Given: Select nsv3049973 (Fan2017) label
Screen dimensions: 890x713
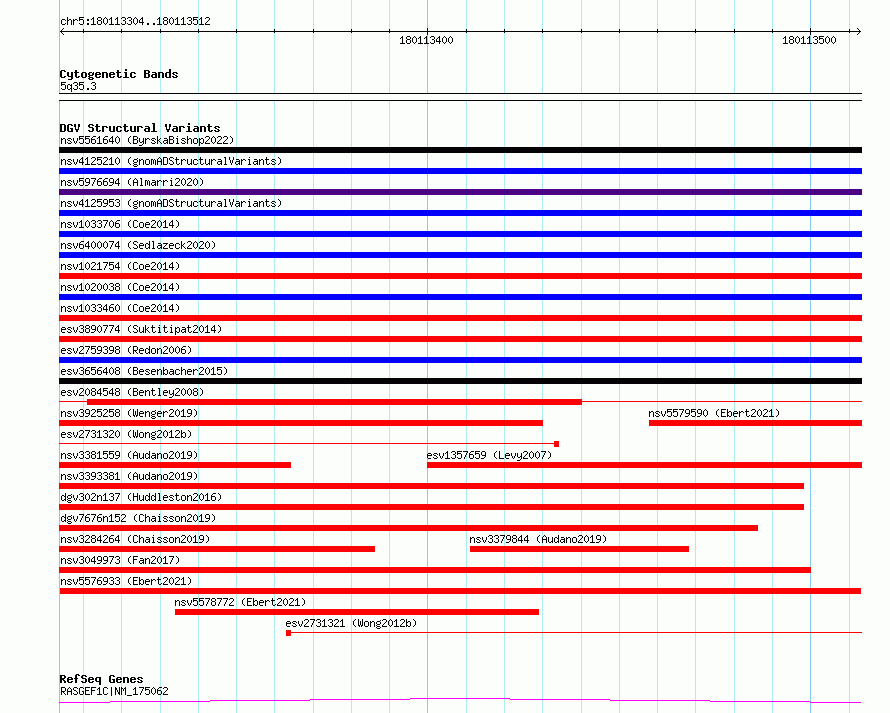Looking at the screenshot, I should (x=120, y=560).
